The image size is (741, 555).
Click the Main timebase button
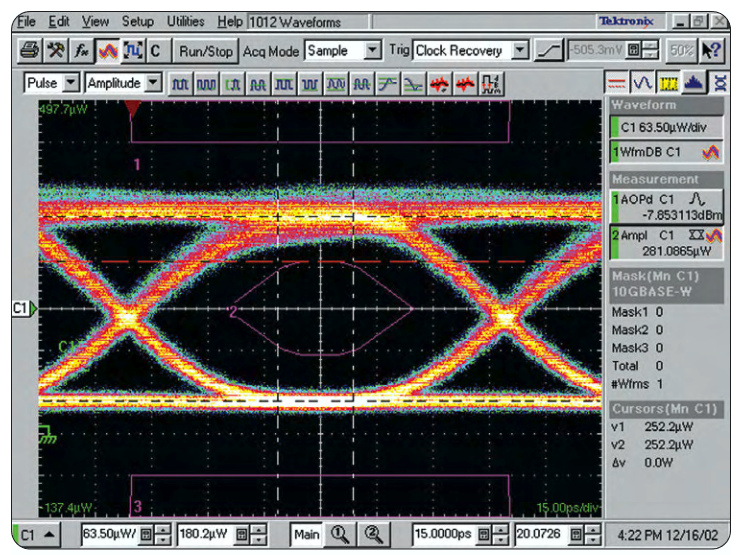tap(307, 534)
